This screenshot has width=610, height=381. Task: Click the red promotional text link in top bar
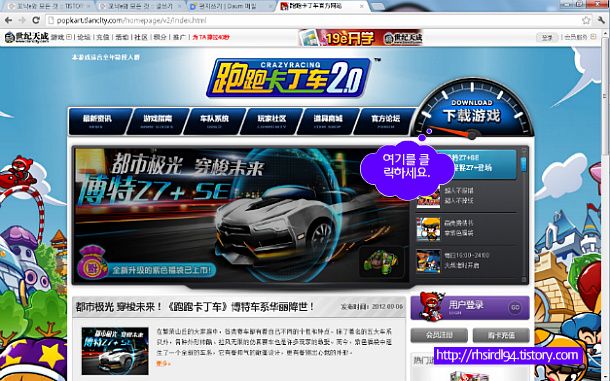pos(211,37)
